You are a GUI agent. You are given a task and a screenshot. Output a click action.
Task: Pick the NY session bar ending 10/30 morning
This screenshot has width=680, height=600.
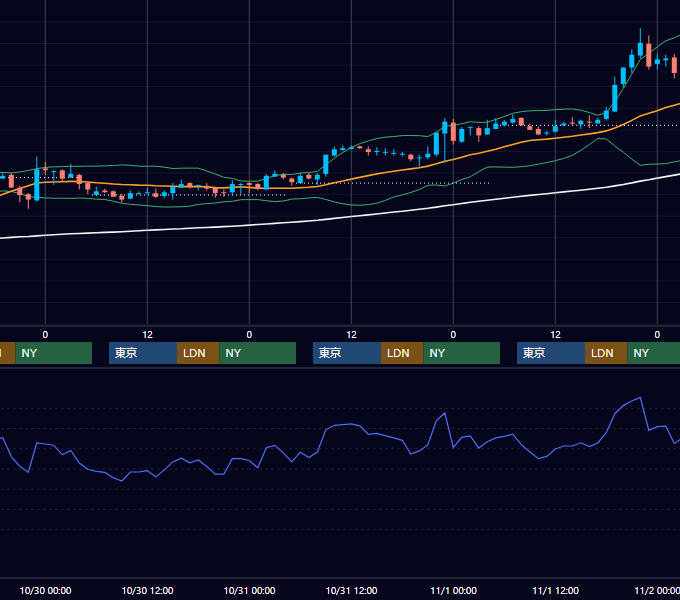[x=54, y=353]
